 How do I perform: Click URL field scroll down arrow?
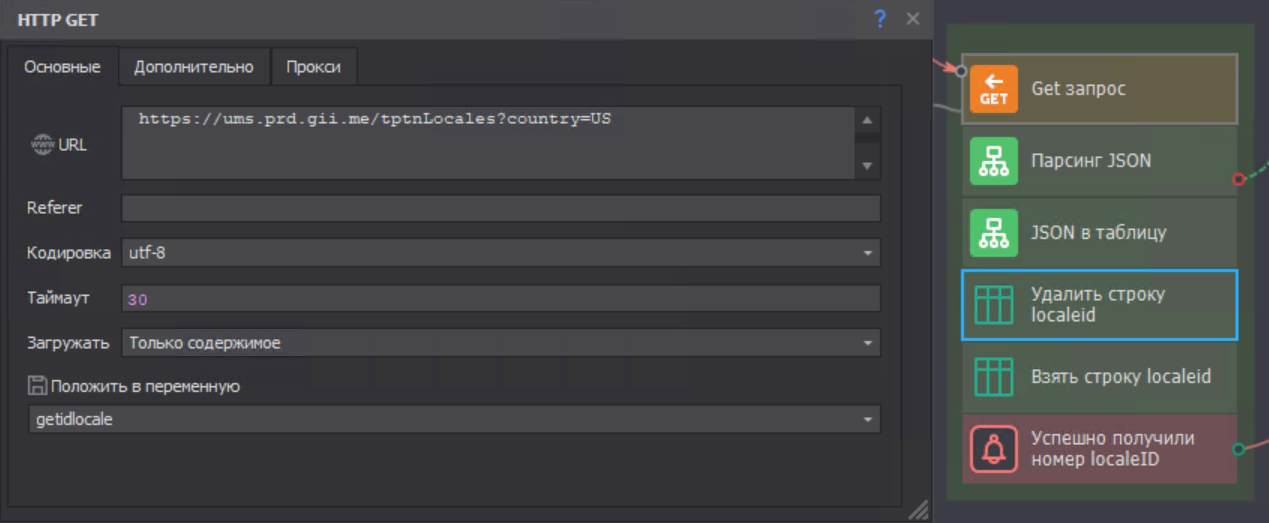(x=867, y=166)
